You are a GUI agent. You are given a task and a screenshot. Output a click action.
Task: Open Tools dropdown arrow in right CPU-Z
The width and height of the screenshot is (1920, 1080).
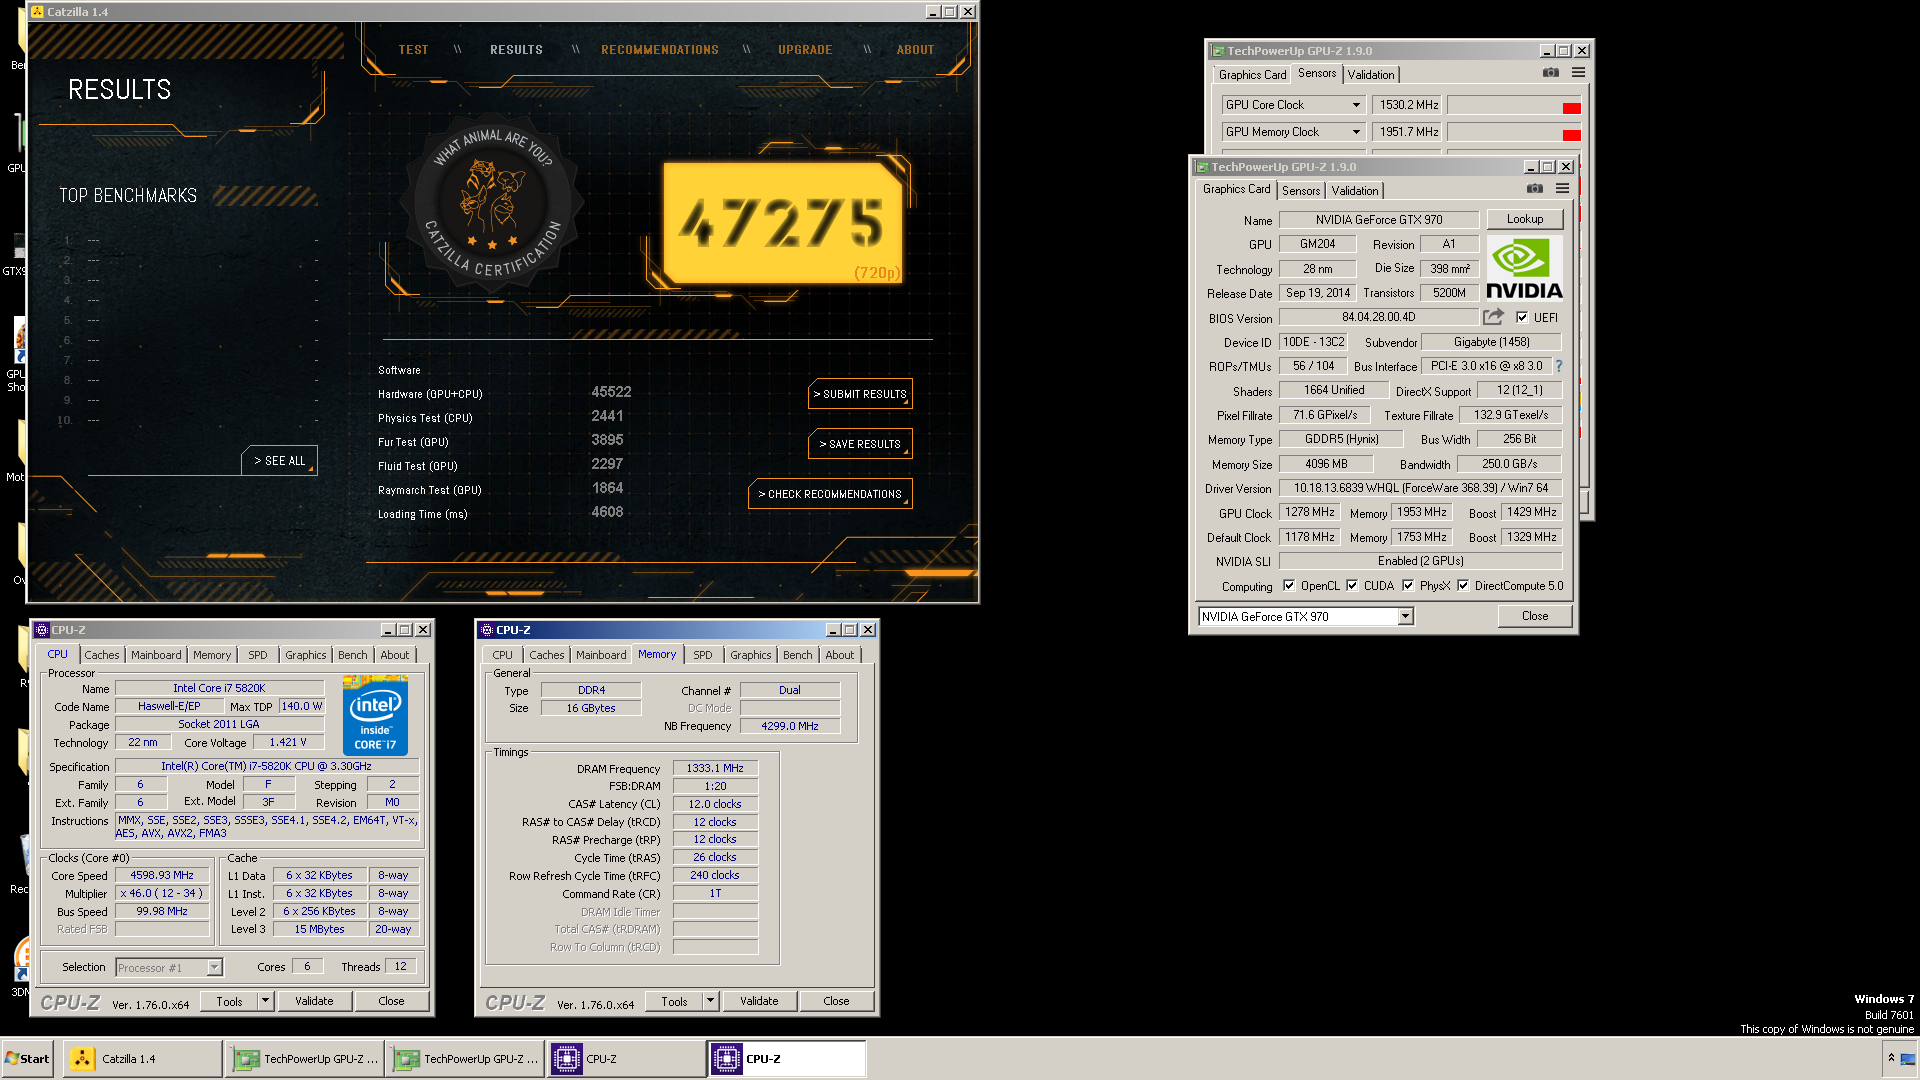tap(711, 1001)
